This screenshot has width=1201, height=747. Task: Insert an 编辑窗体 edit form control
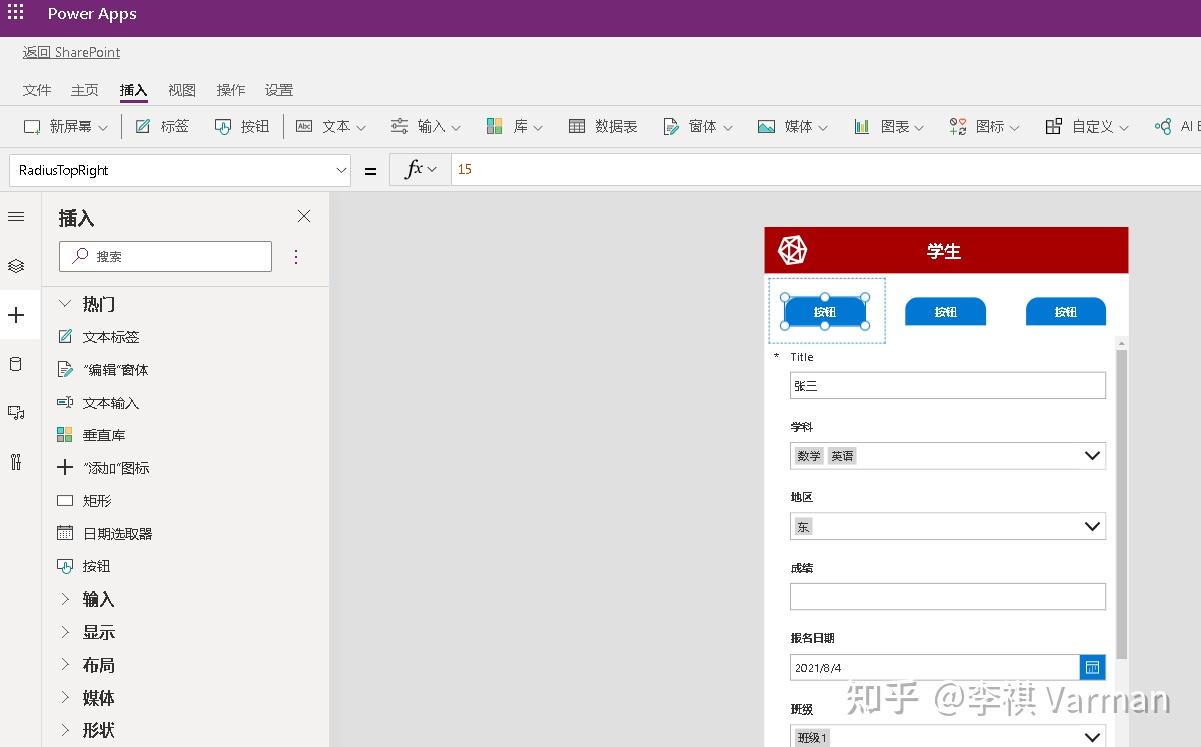coord(115,369)
